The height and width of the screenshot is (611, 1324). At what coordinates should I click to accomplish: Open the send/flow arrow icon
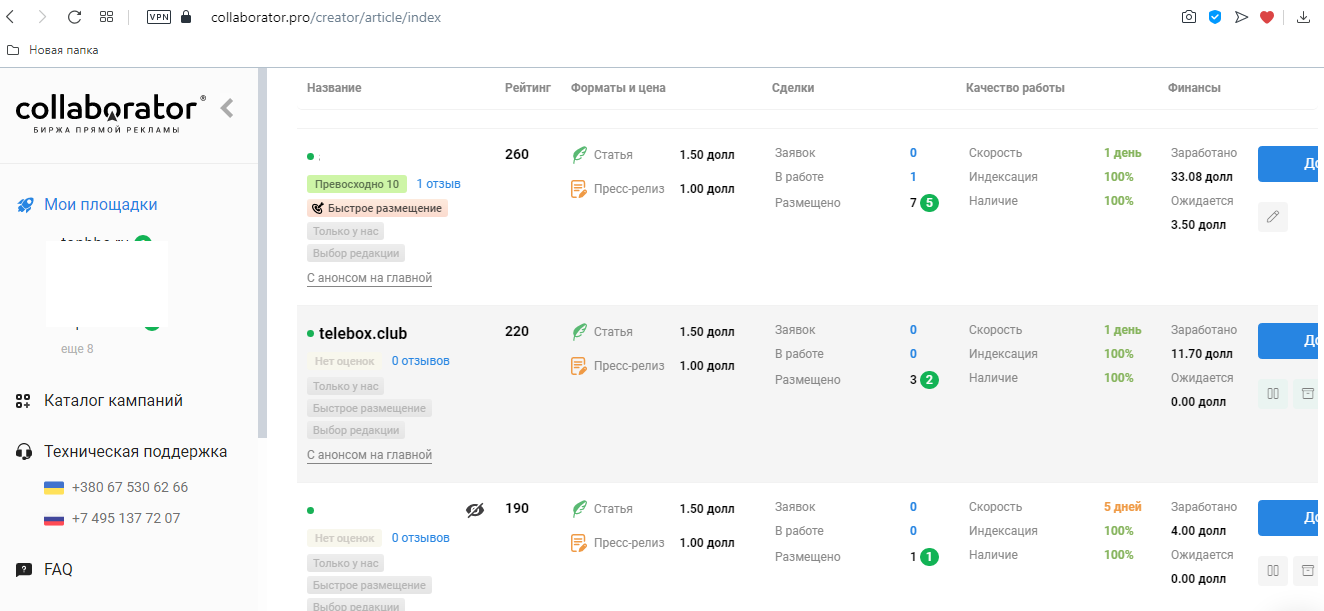[x=1241, y=17]
